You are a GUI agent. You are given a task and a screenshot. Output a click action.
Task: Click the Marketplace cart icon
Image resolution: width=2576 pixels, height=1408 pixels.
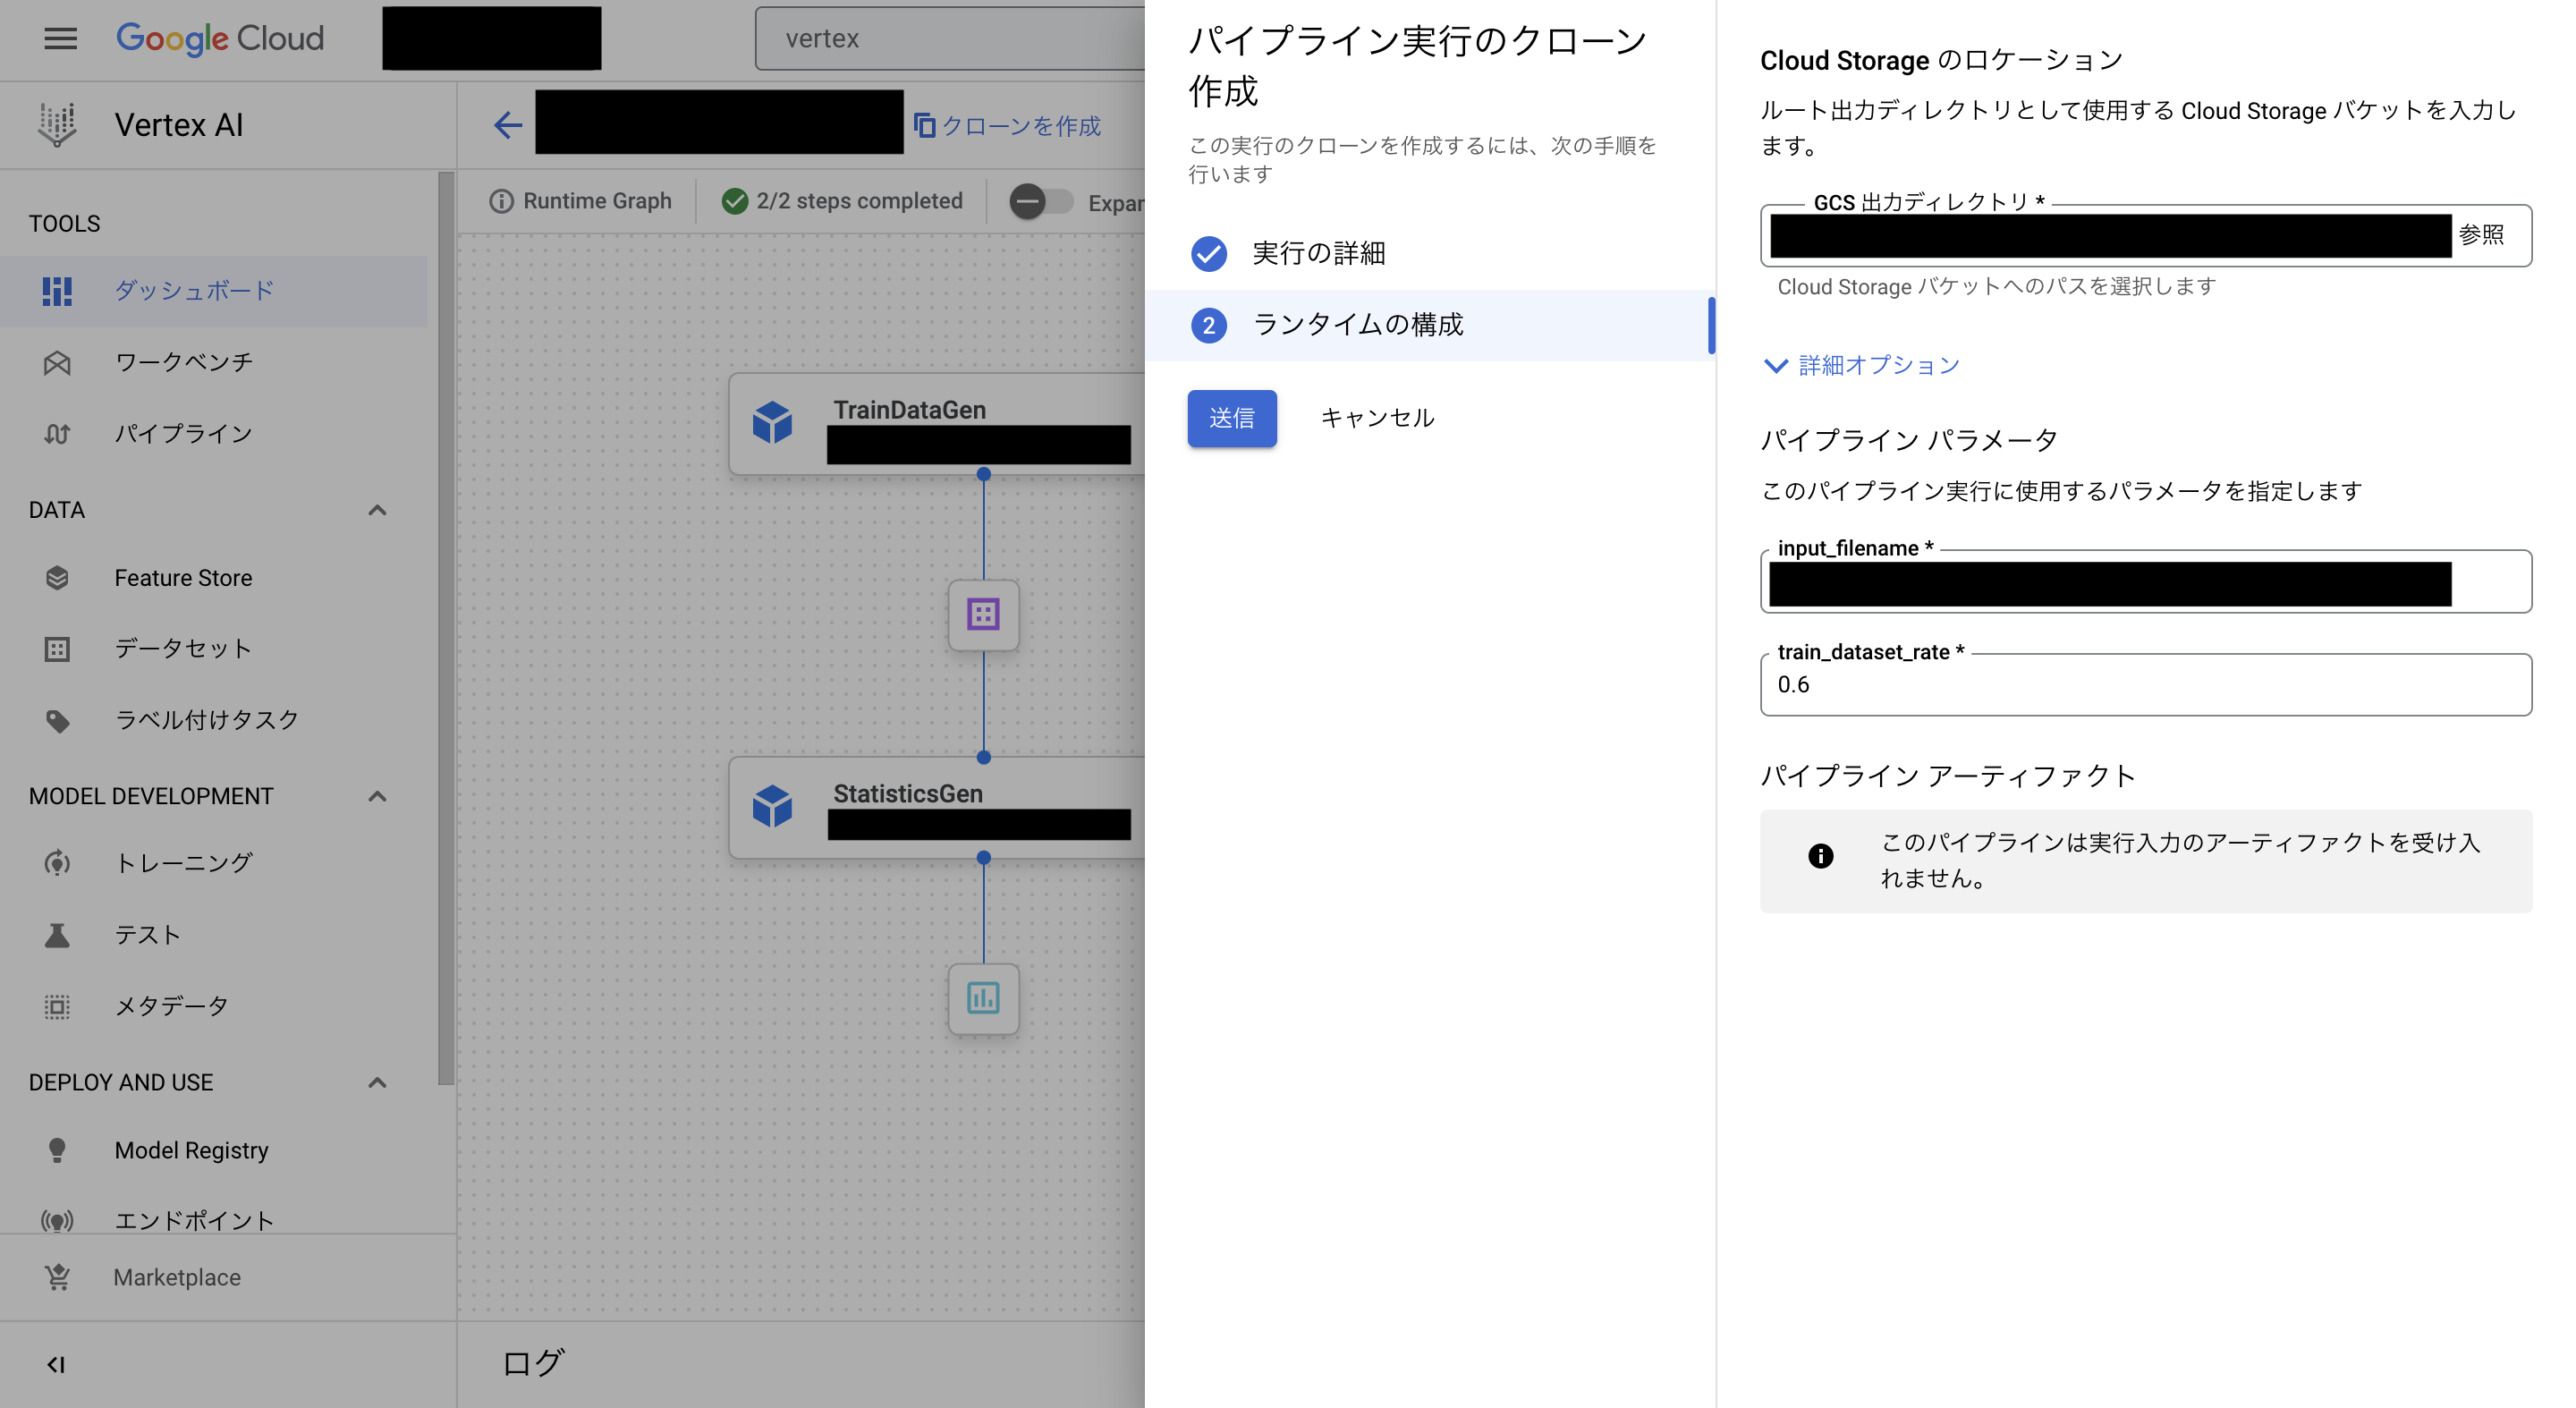tap(57, 1277)
